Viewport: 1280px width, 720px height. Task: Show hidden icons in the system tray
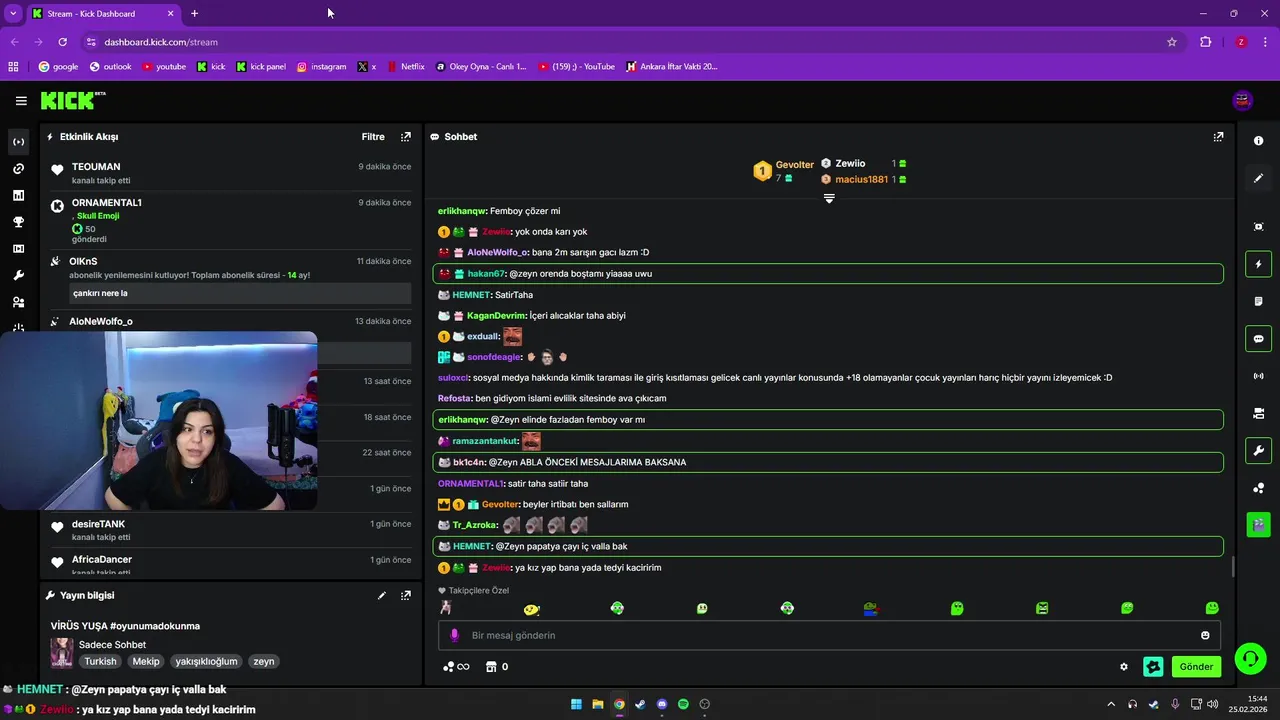click(1110, 704)
